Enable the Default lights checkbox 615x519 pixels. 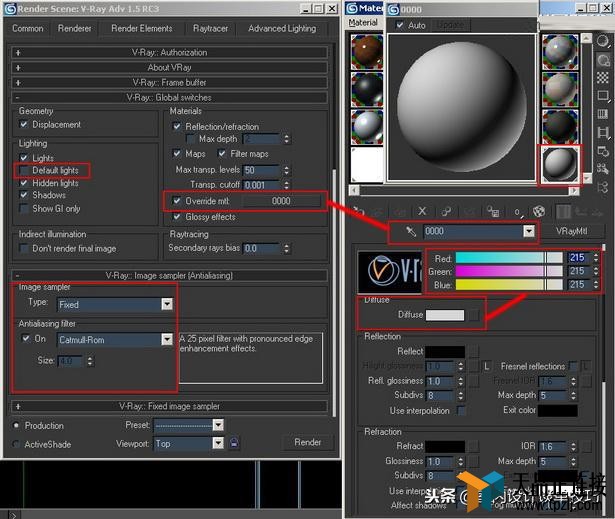[24, 170]
